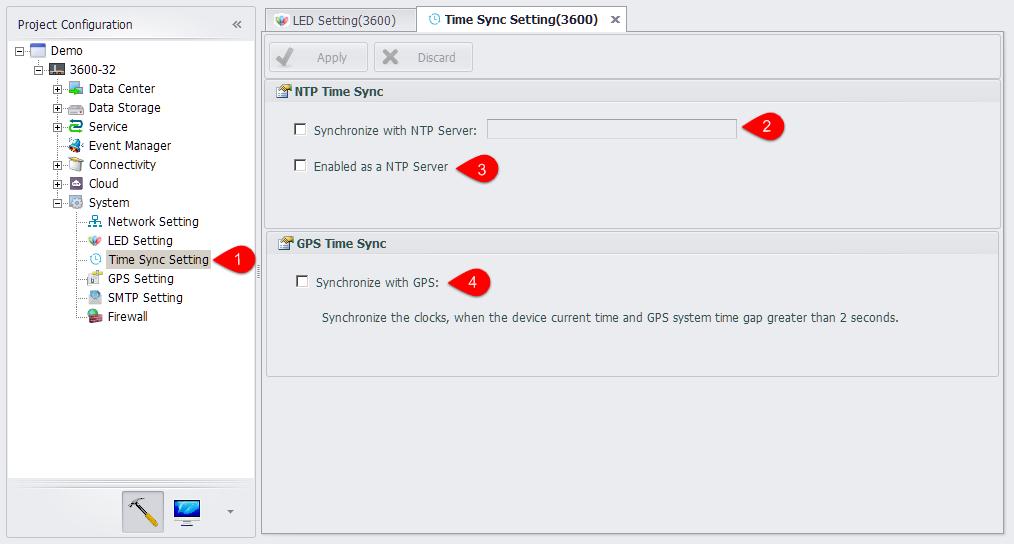Viewport: 1014px width, 544px height.
Task: Click the Firewall icon in System tree
Action: pos(95,317)
